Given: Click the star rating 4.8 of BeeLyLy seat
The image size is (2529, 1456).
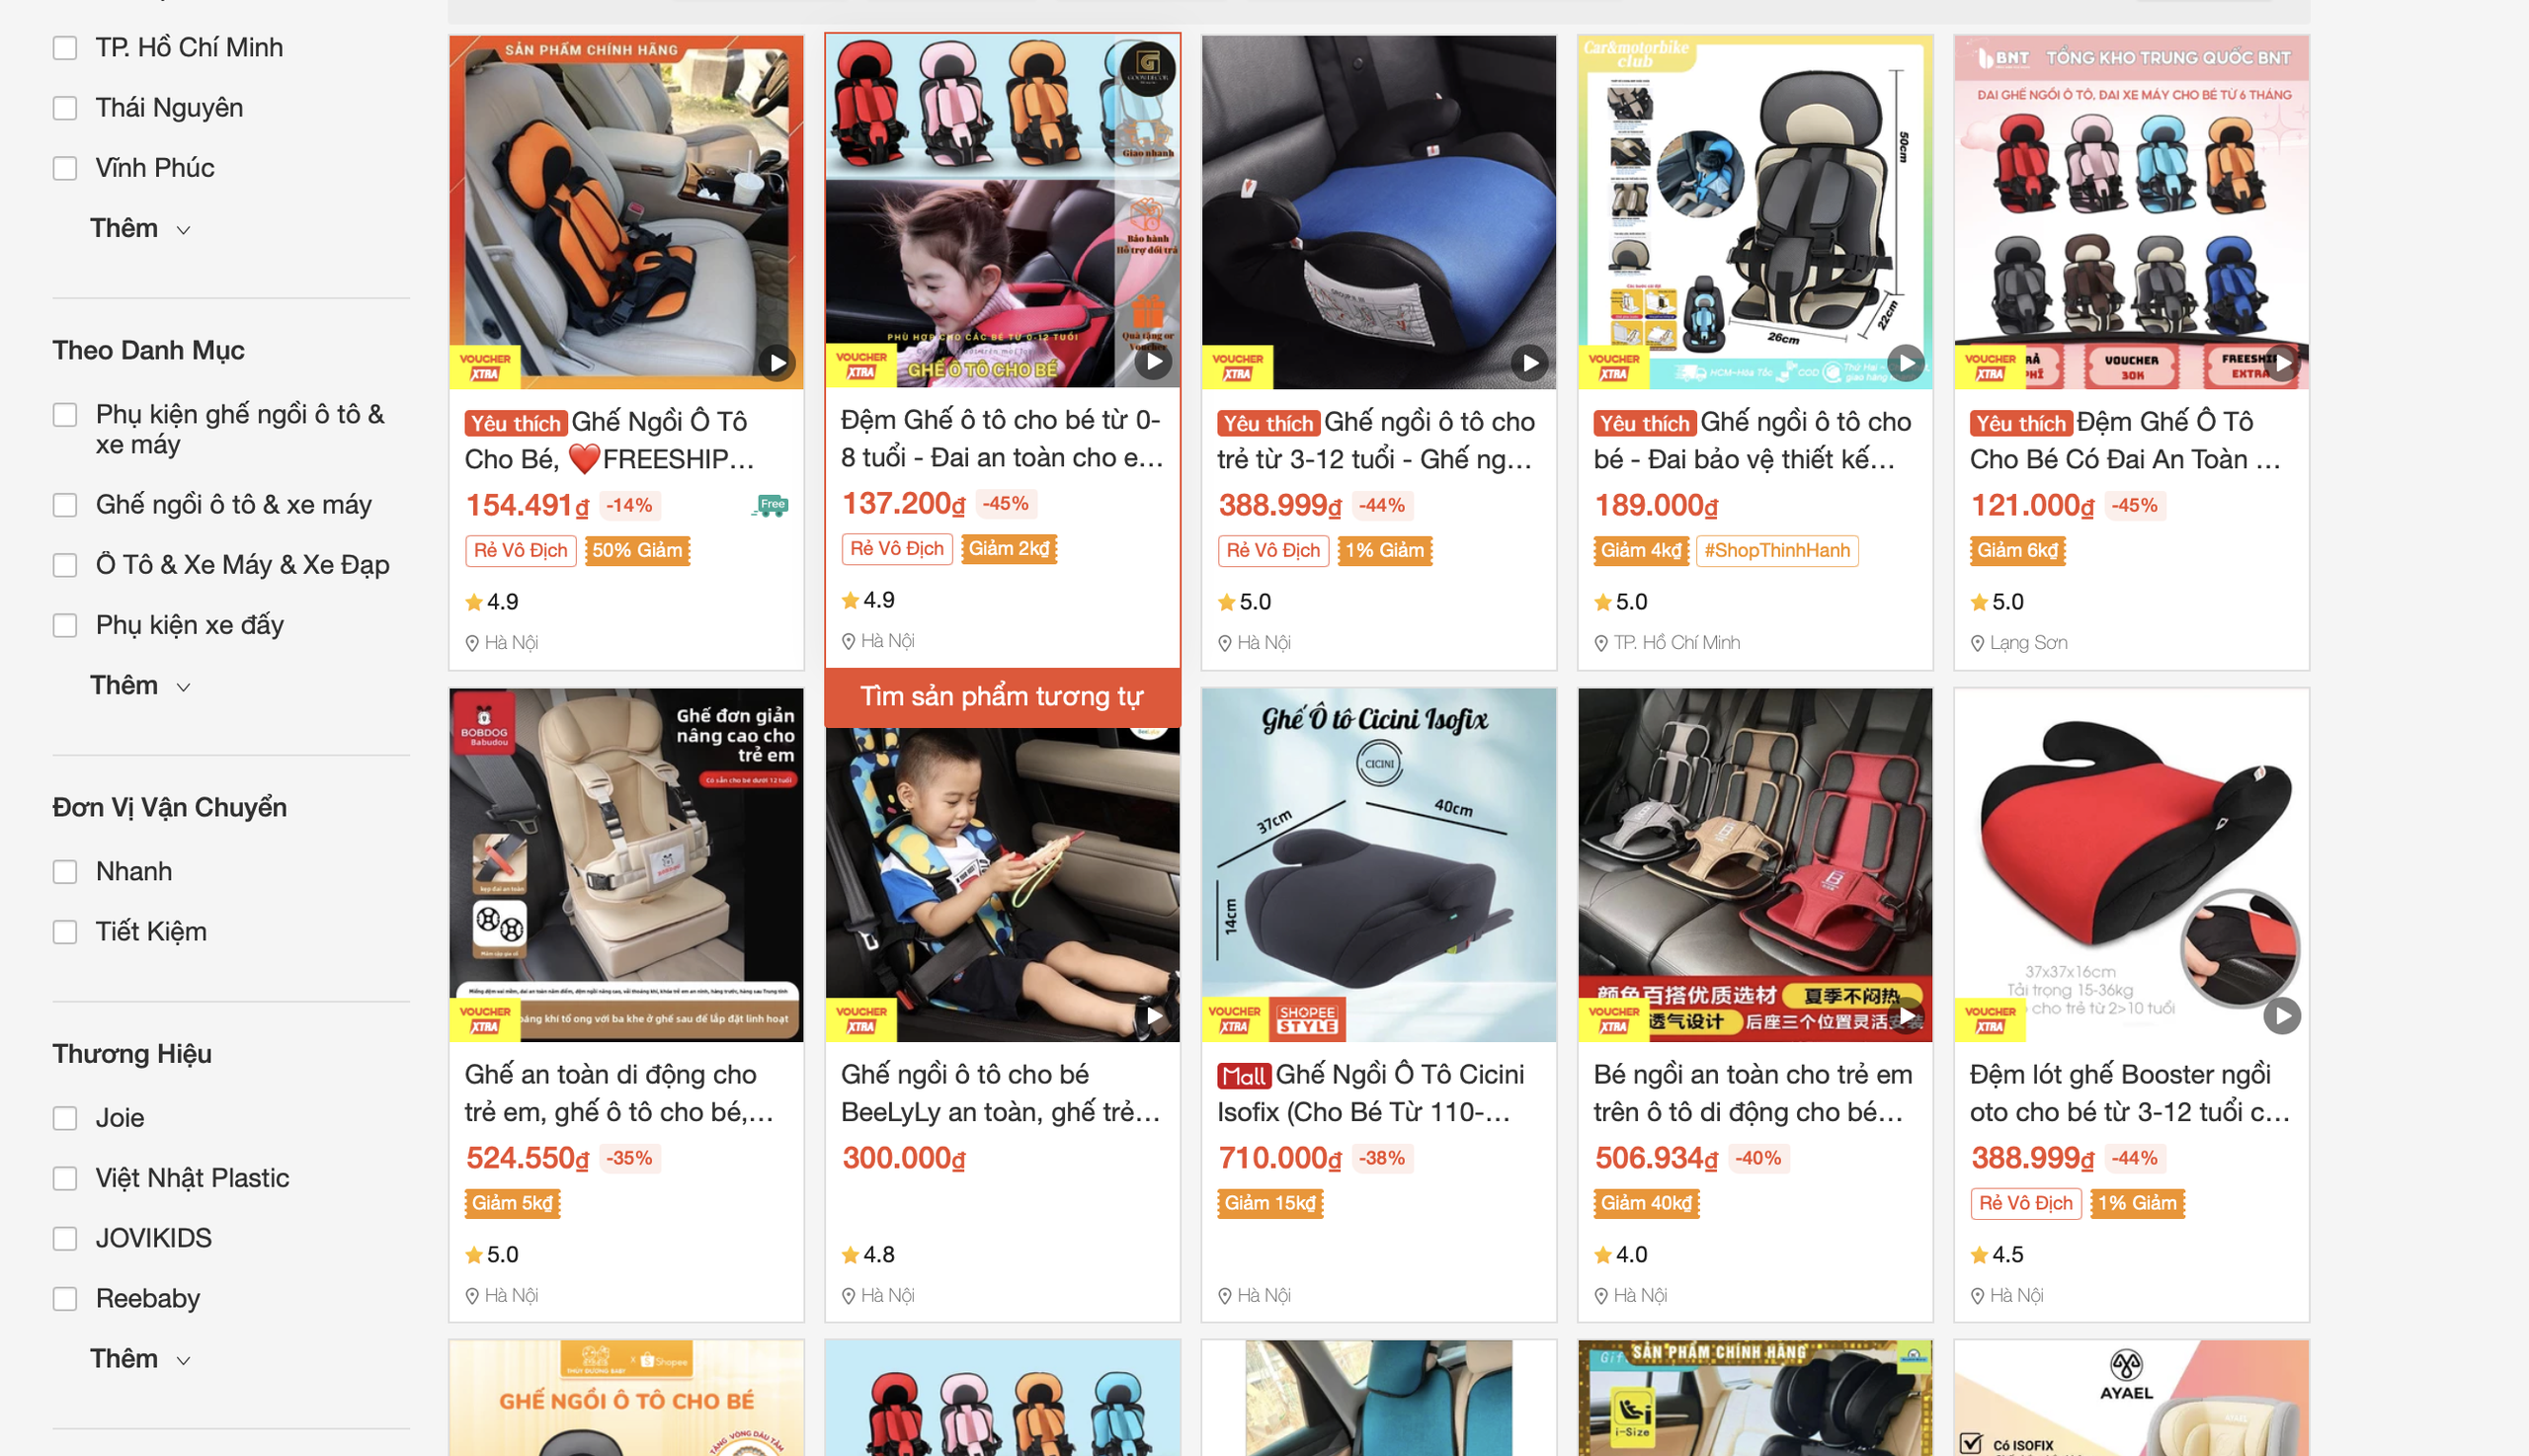Looking at the screenshot, I should point(868,1254).
